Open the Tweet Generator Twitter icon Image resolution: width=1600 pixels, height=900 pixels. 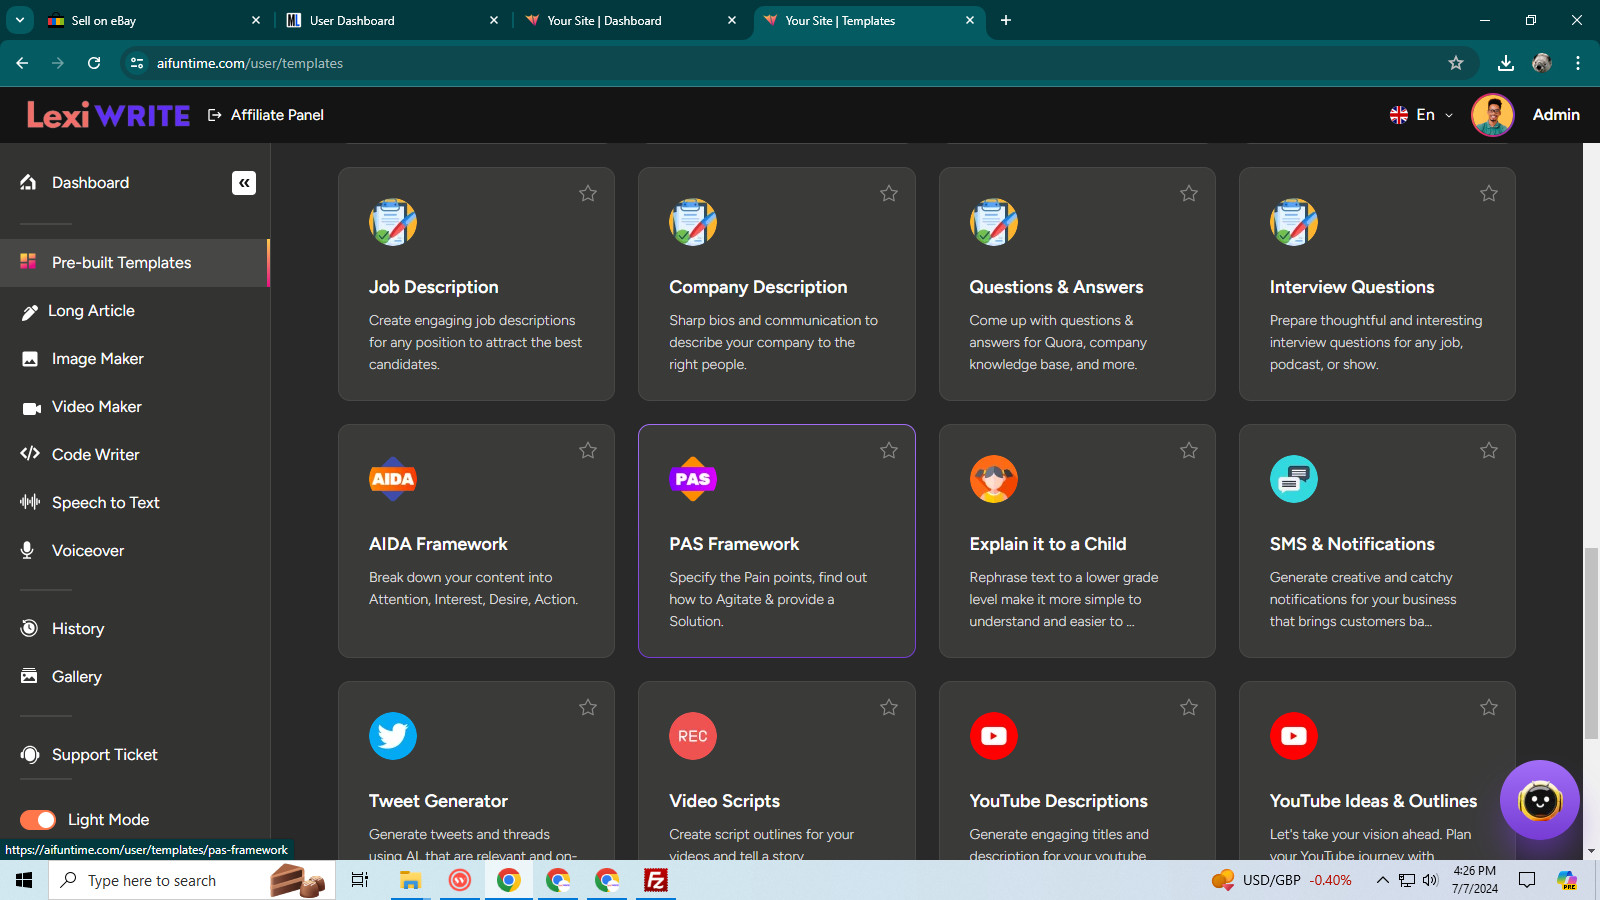point(393,736)
